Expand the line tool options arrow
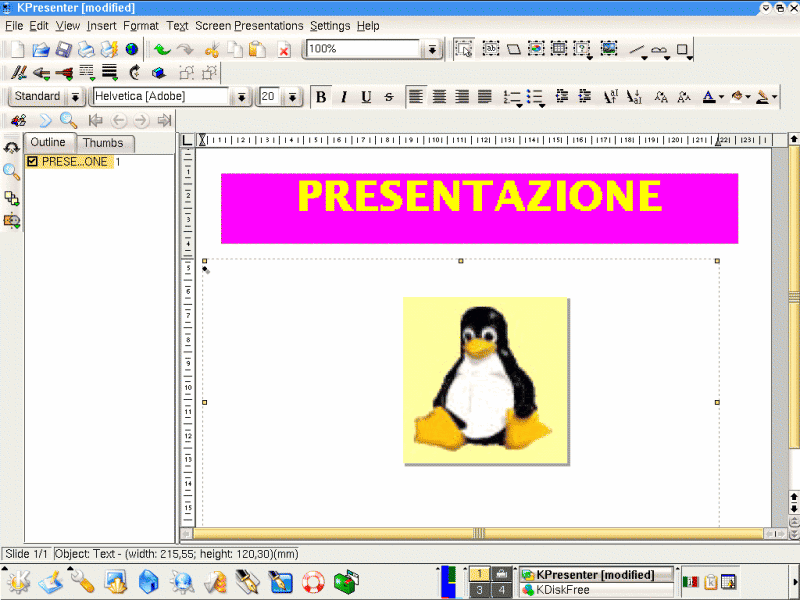The width and height of the screenshot is (800, 600). tap(644, 58)
